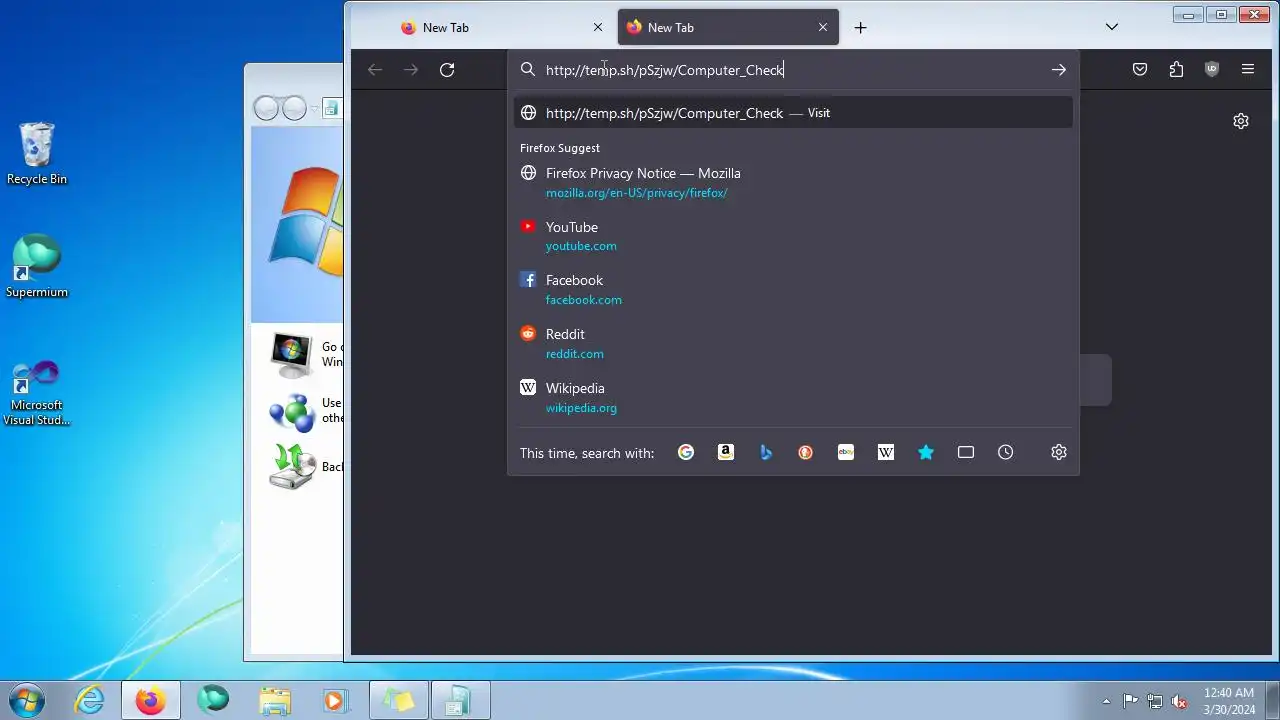Reload the page with refresh icon
Viewport: 1280px width, 720px height.
447,70
